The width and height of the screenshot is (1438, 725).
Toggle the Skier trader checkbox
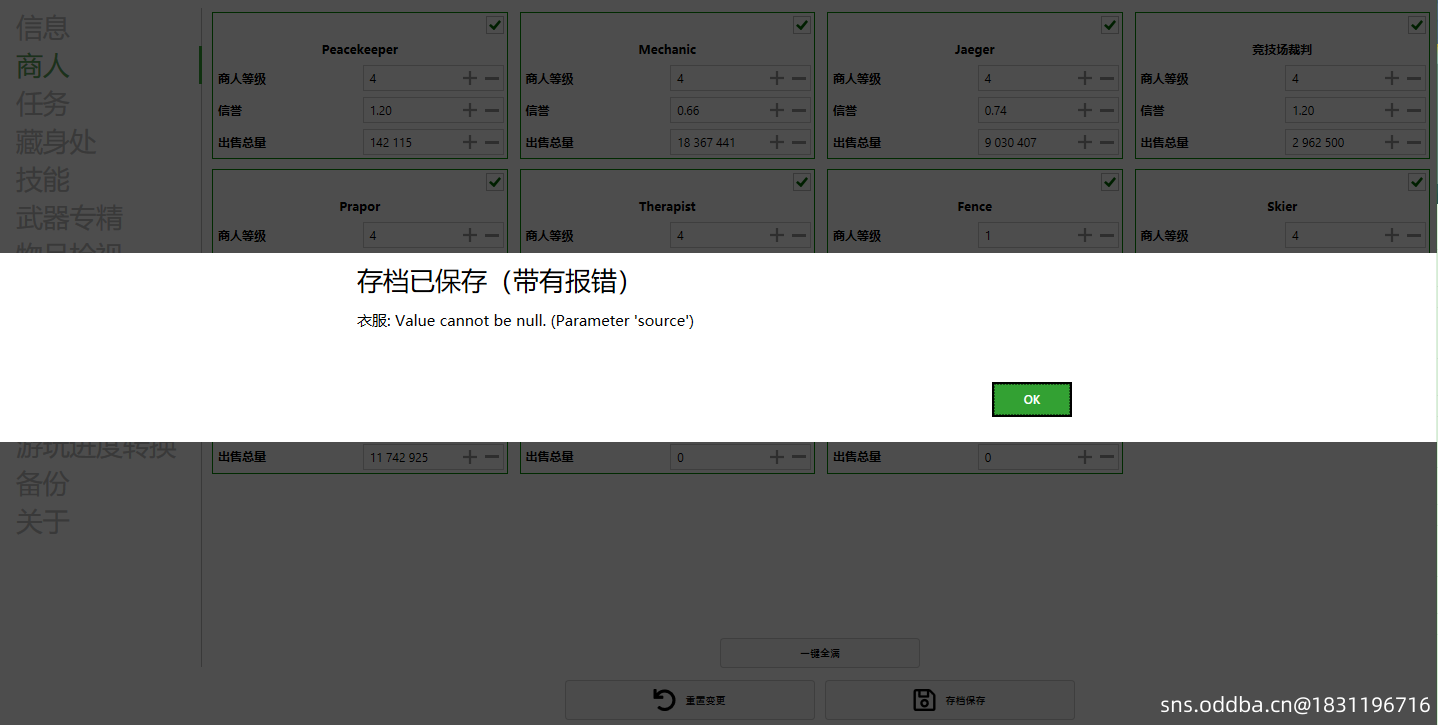click(x=1417, y=182)
